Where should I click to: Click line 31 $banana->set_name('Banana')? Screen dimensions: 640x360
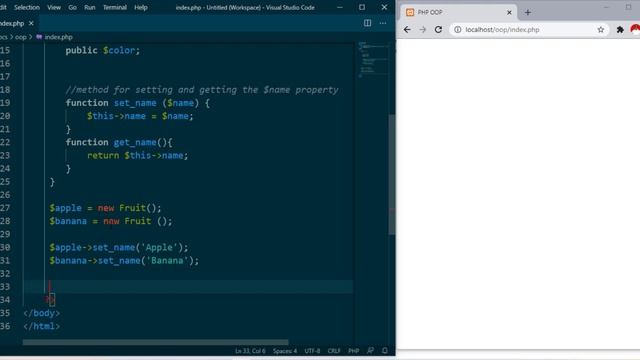[124, 261]
